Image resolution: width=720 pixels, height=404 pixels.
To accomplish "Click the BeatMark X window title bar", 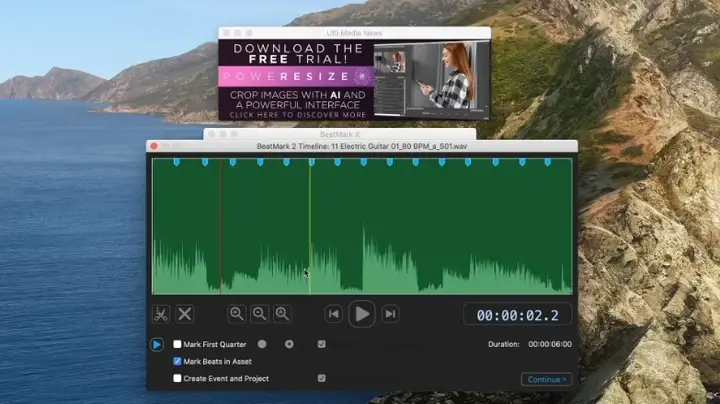I will [x=340, y=134].
